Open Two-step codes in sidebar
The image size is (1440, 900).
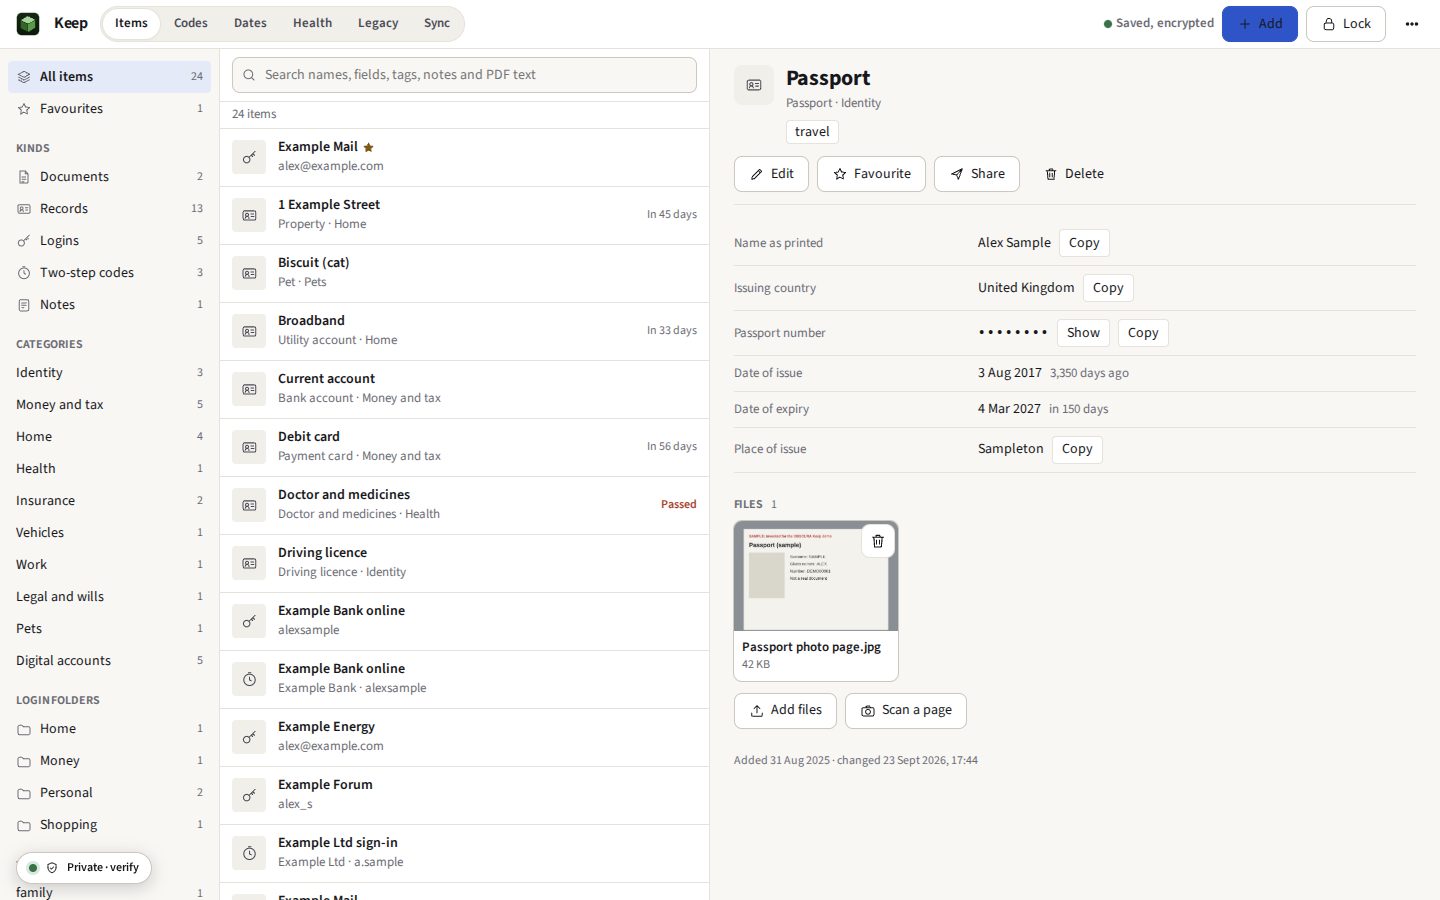click(110, 273)
